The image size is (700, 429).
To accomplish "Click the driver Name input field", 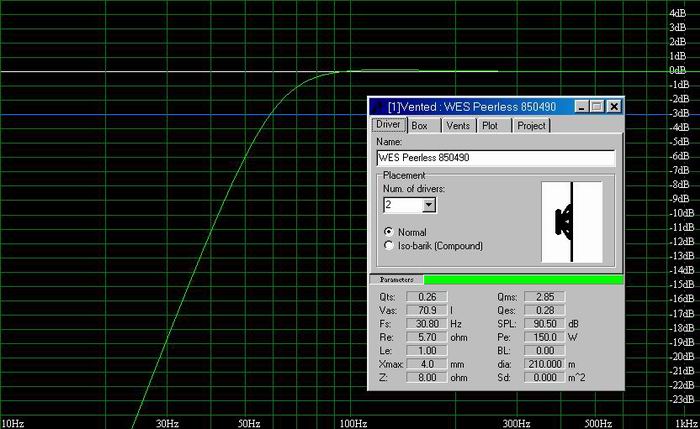I will click(x=496, y=158).
